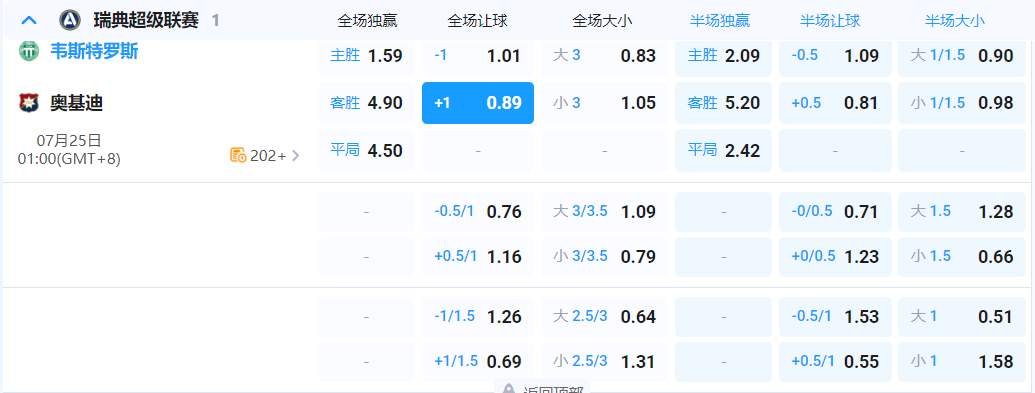Pick half-time +0/0.5 at 1.23
This screenshot has width=1035, height=393.
[836, 256]
